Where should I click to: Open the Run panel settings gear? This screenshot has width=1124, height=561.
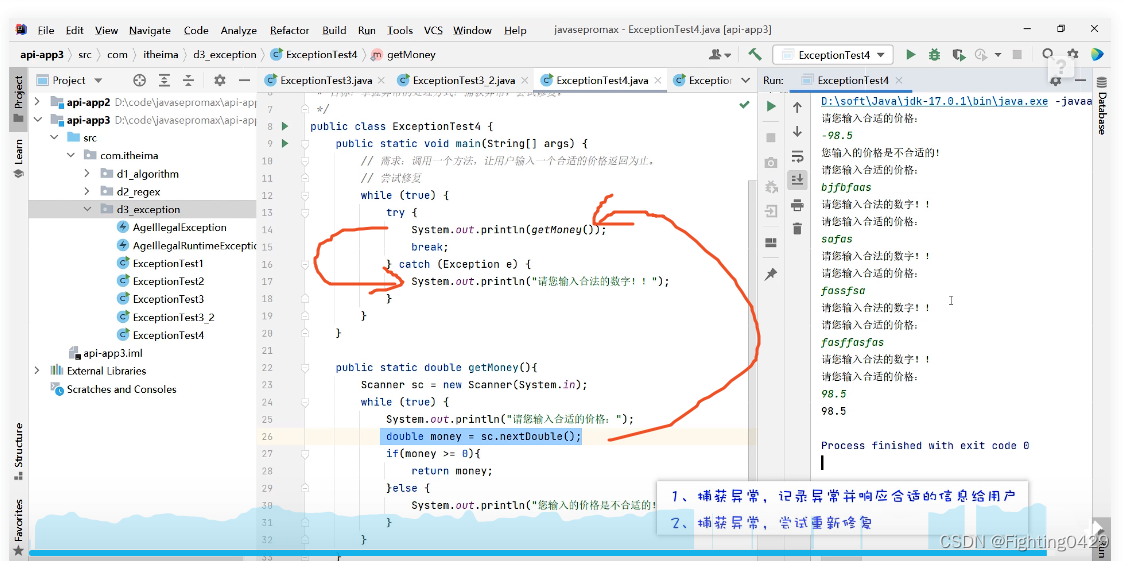point(1057,80)
